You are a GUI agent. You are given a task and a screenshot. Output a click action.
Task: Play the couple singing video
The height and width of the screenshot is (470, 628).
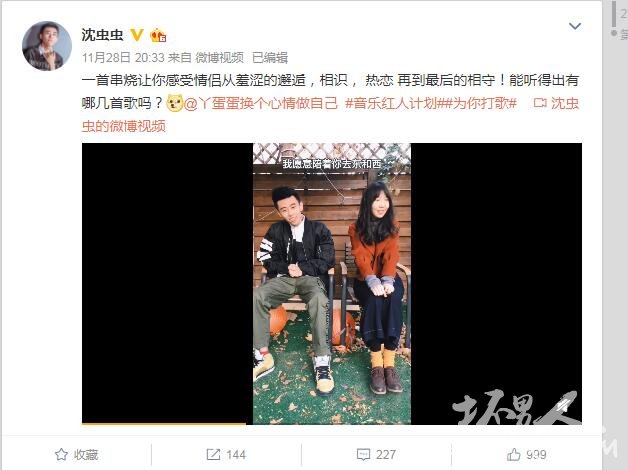332,283
